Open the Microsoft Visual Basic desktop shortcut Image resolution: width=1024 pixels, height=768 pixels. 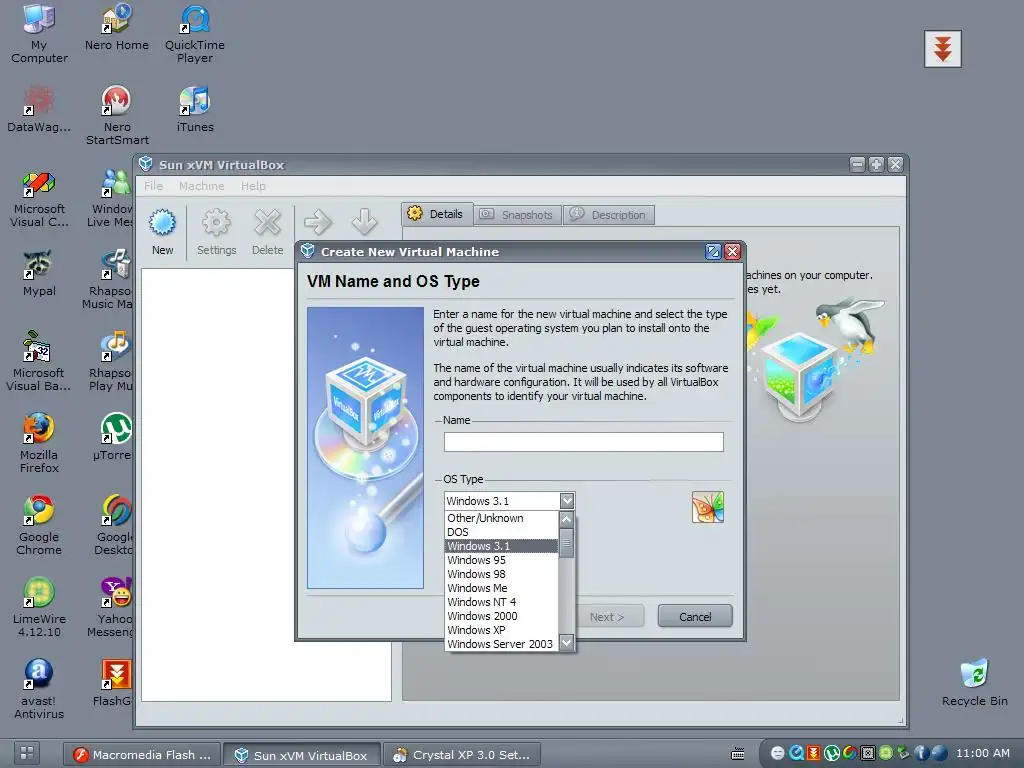[39, 362]
